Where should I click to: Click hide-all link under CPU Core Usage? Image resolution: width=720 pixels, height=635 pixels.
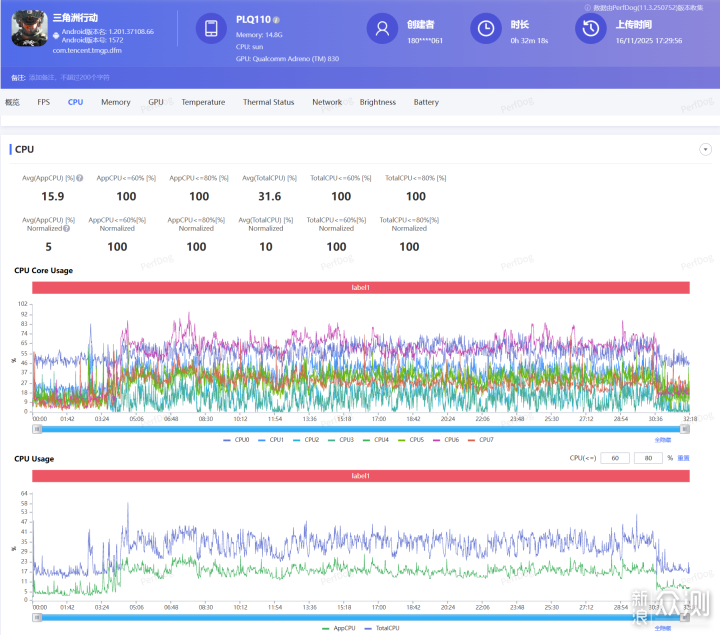point(662,438)
